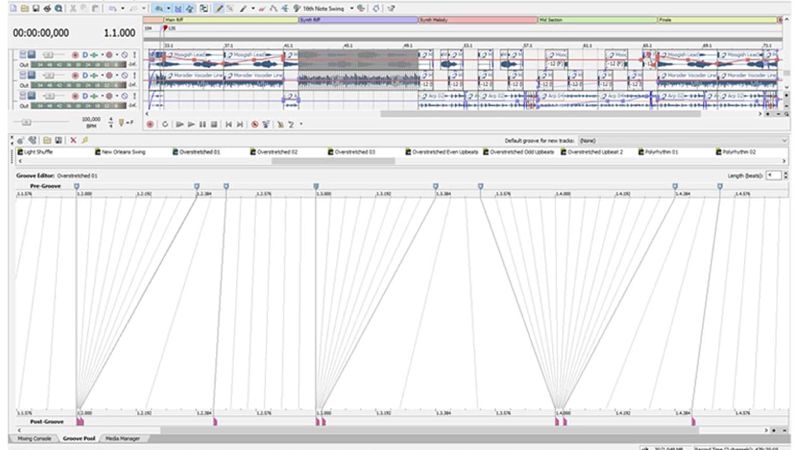
Task: Adjust the third track volume fader
Action: click(48, 96)
